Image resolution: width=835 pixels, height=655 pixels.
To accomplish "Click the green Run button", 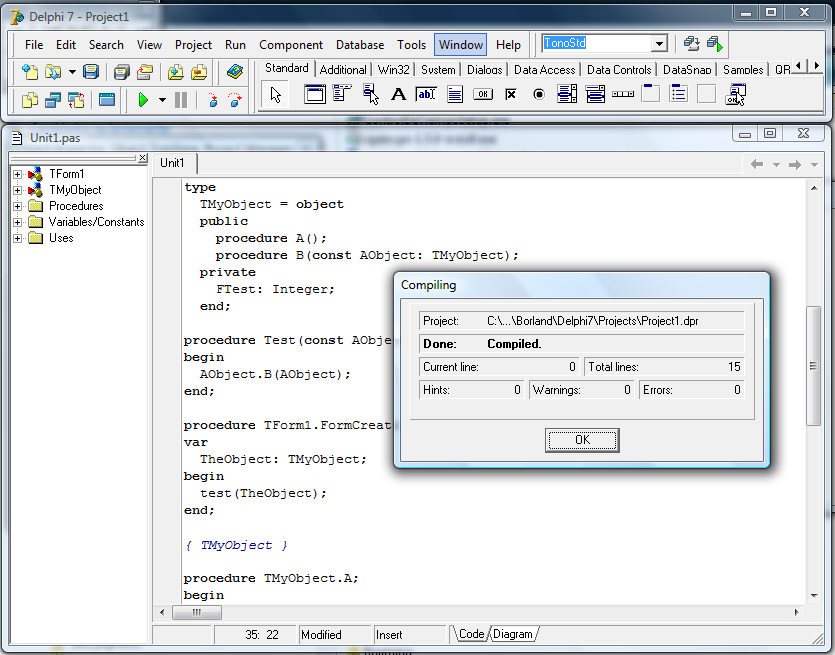I will click(x=143, y=100).
